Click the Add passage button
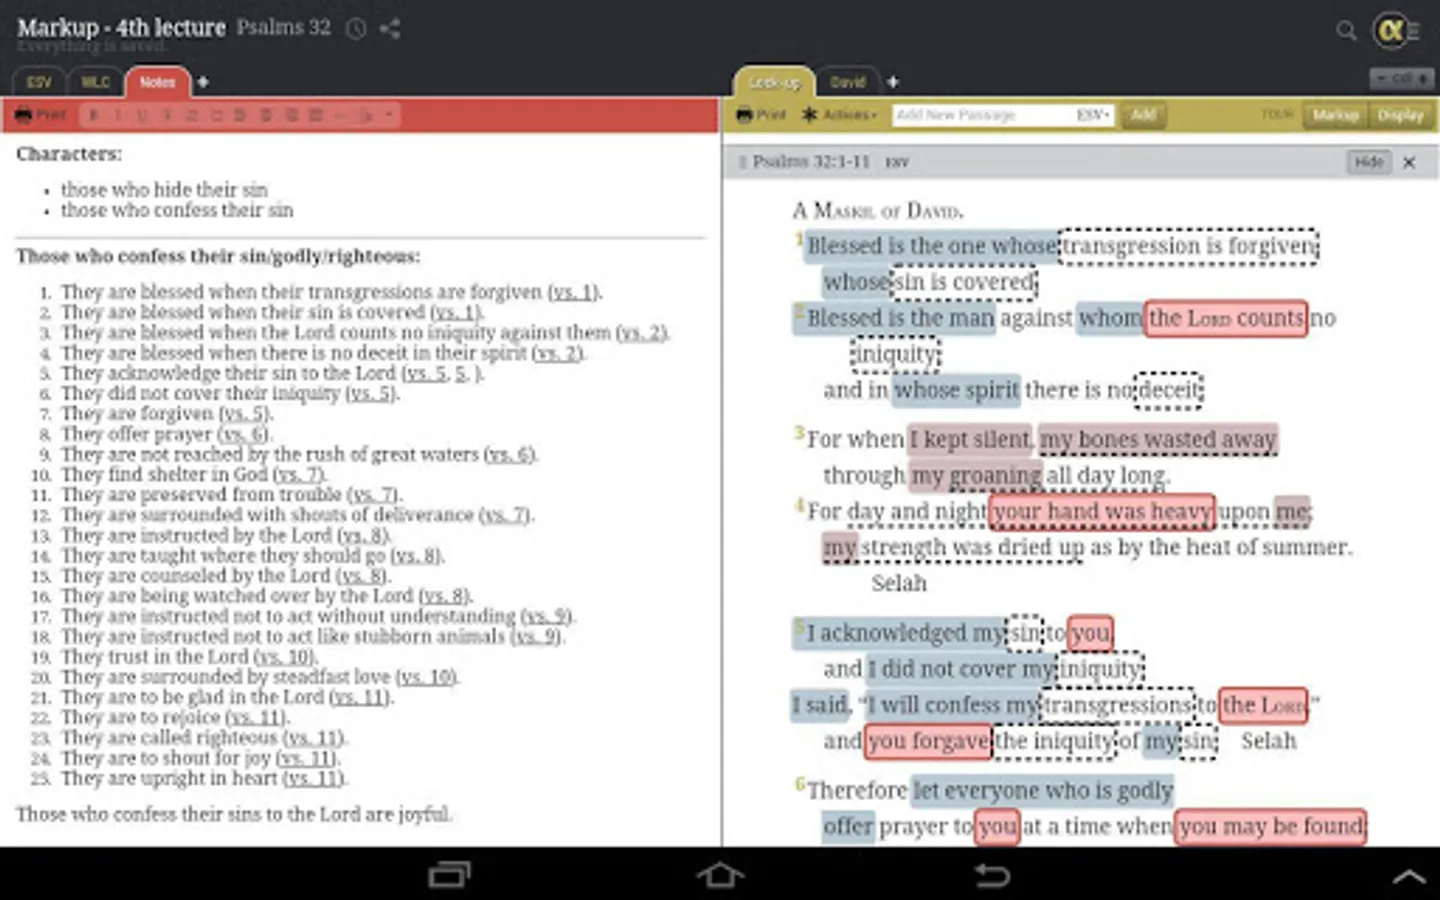 1143,115
